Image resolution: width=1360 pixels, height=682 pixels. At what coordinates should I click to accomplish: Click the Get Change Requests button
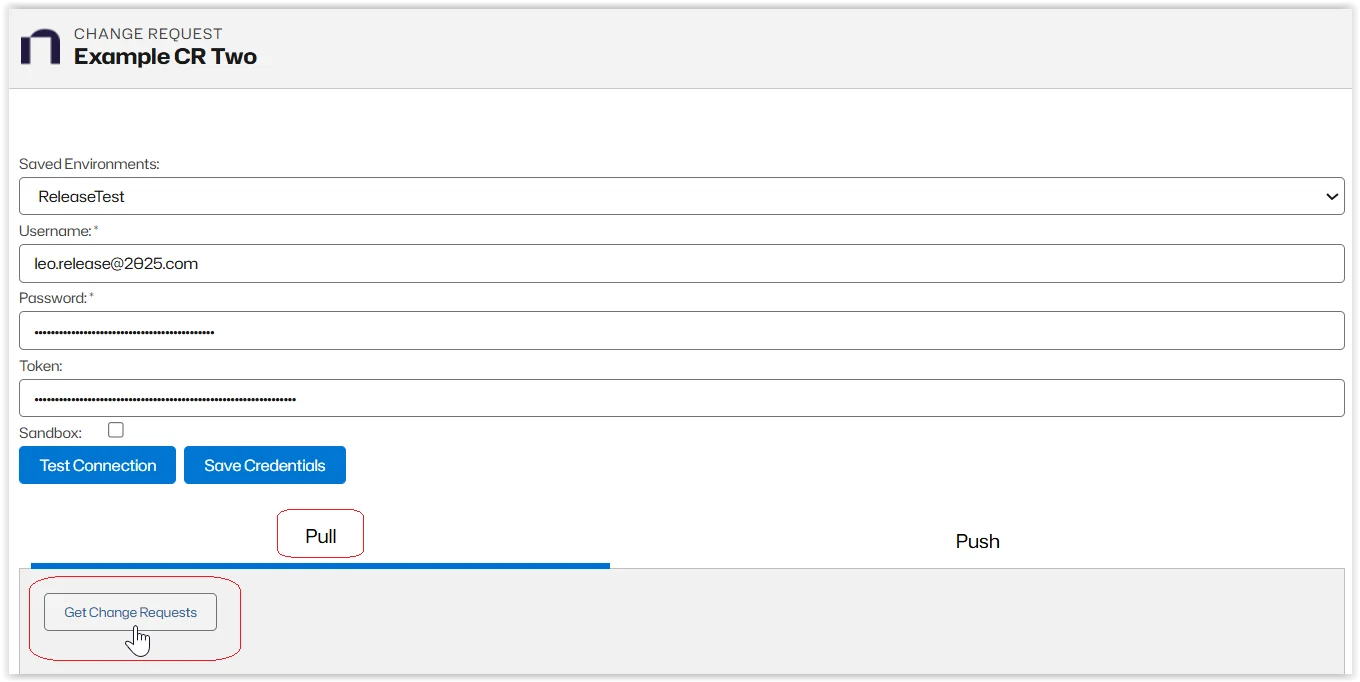click(x=130, y=612)
